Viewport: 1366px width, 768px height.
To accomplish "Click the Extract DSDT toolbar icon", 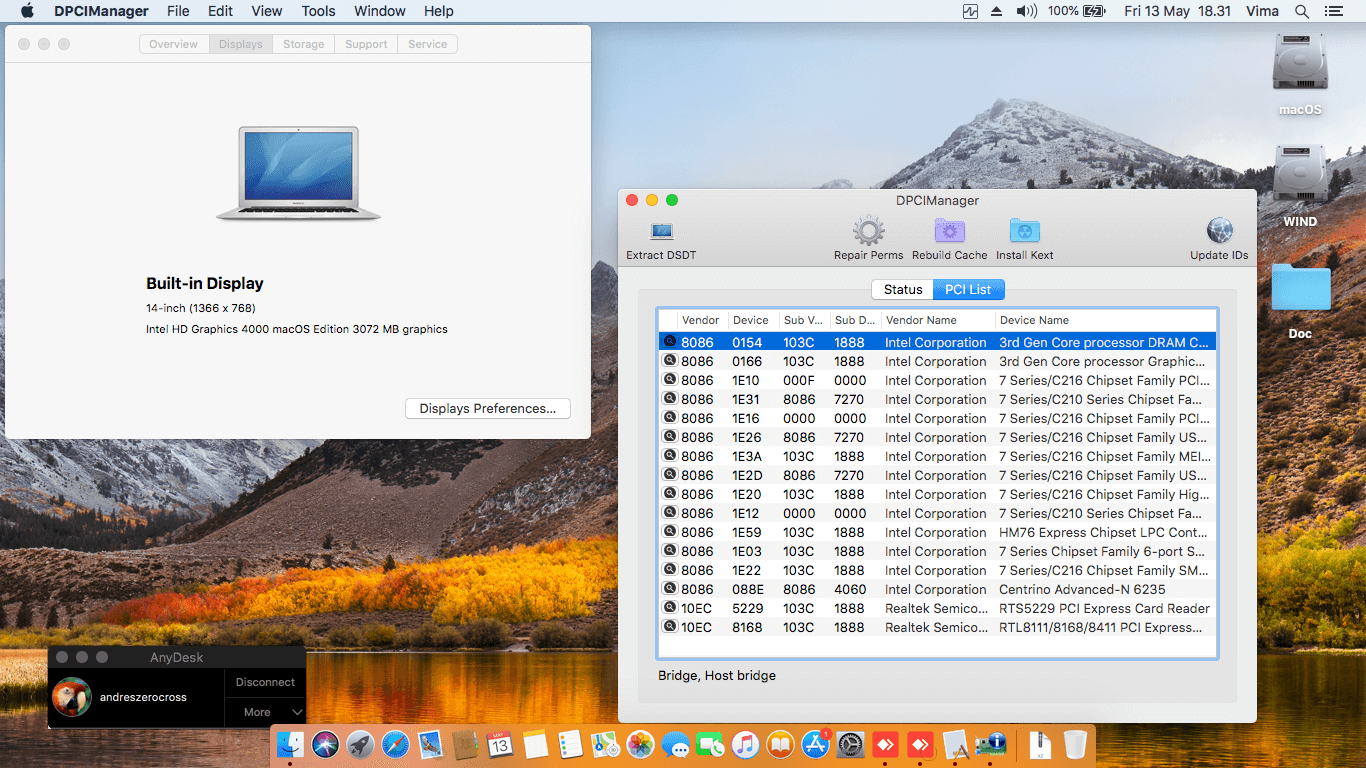I will [661, 231].
